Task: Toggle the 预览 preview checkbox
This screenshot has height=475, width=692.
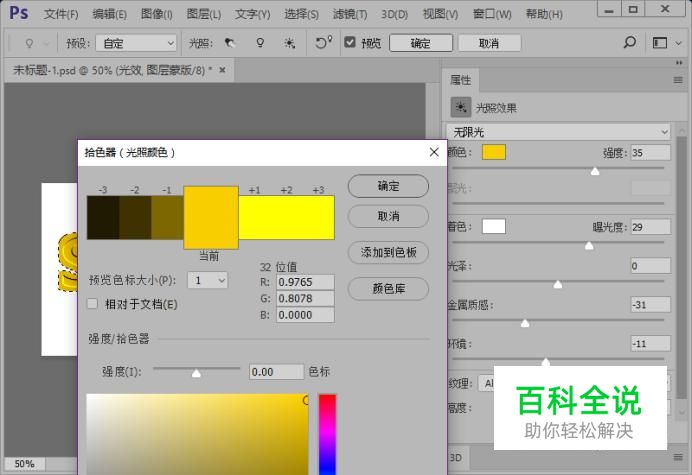Action: 350,42
